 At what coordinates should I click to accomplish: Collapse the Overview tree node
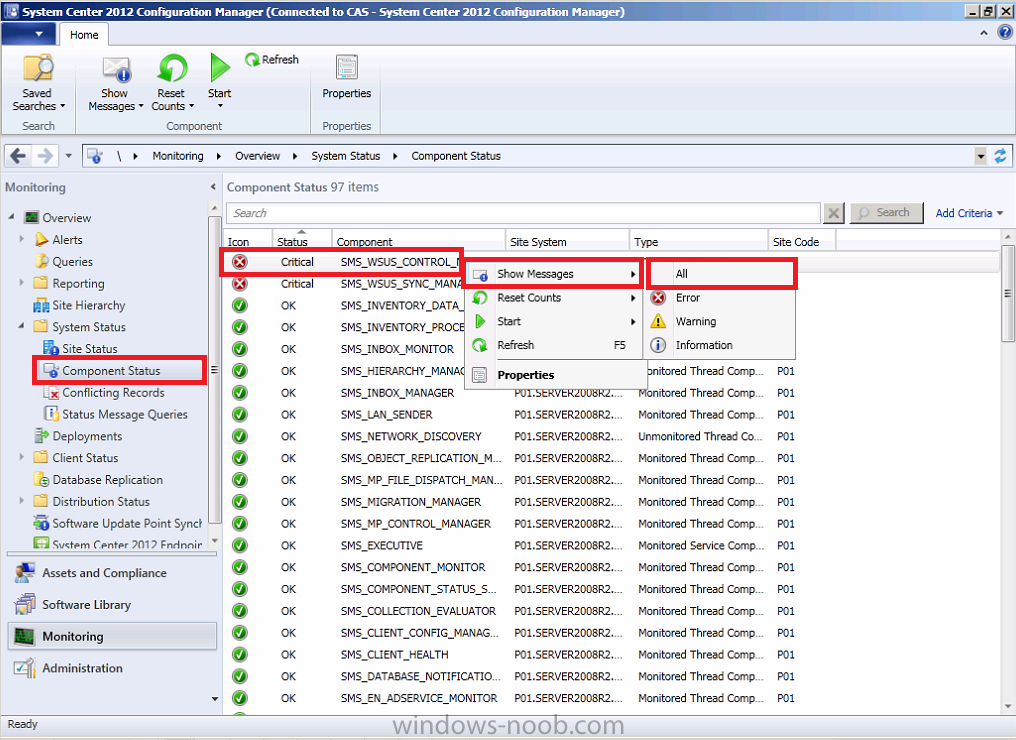coord(11,216)
